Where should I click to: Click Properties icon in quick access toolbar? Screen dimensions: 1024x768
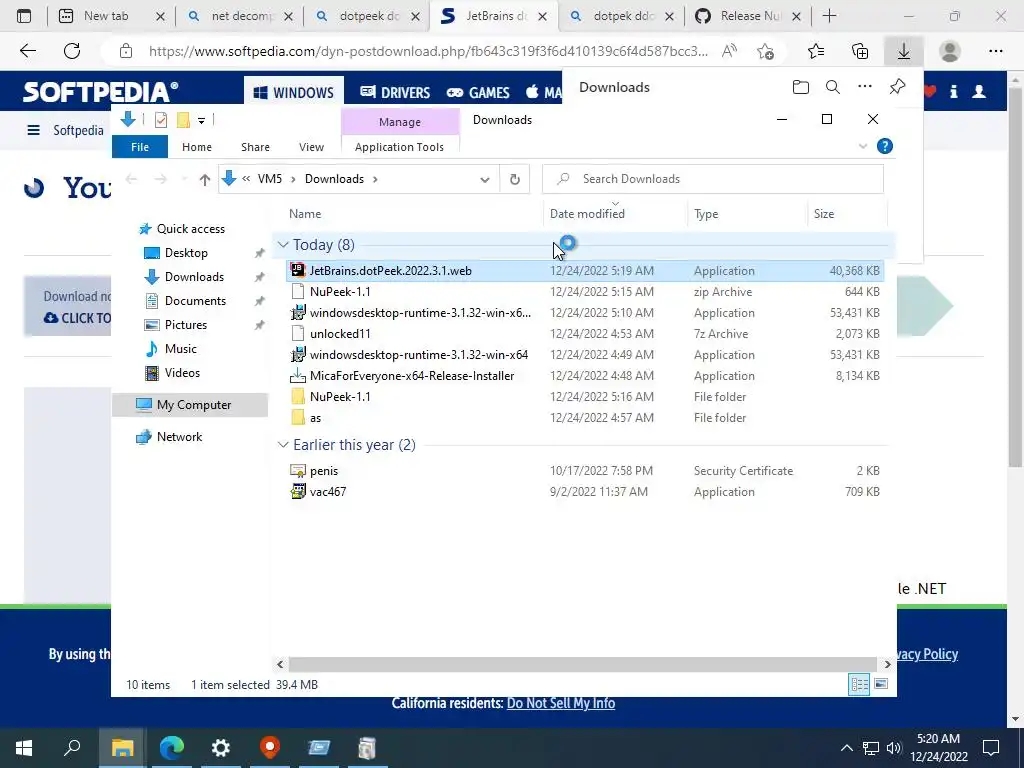pos(161,120)
